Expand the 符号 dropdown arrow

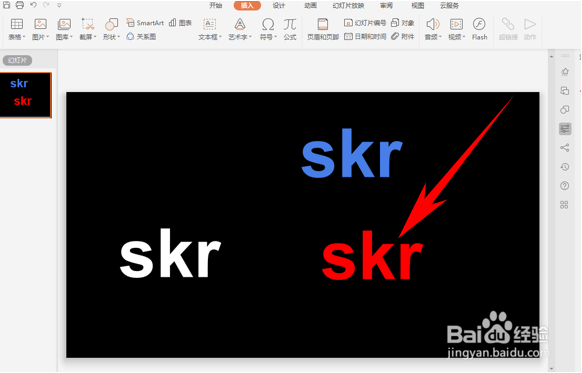tap(275, 37)
